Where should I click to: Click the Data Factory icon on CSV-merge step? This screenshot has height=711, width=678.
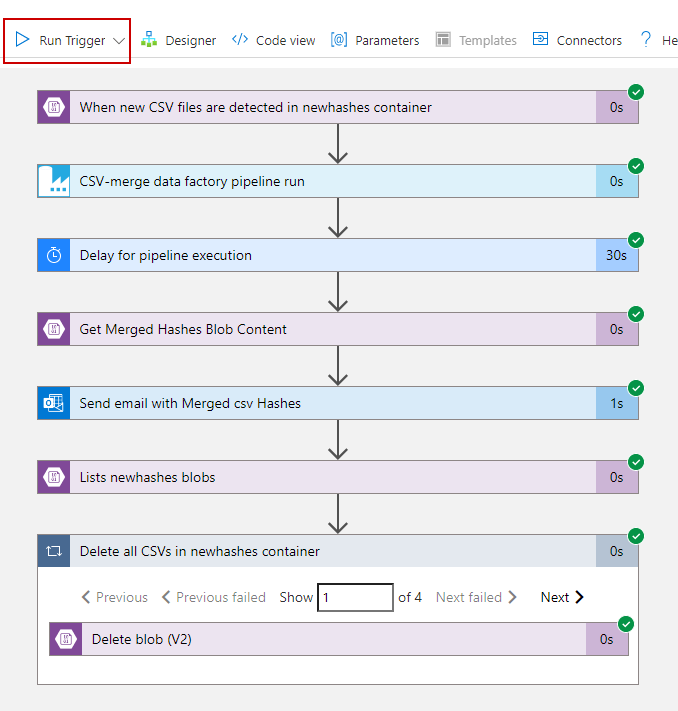tap(54, 181)
